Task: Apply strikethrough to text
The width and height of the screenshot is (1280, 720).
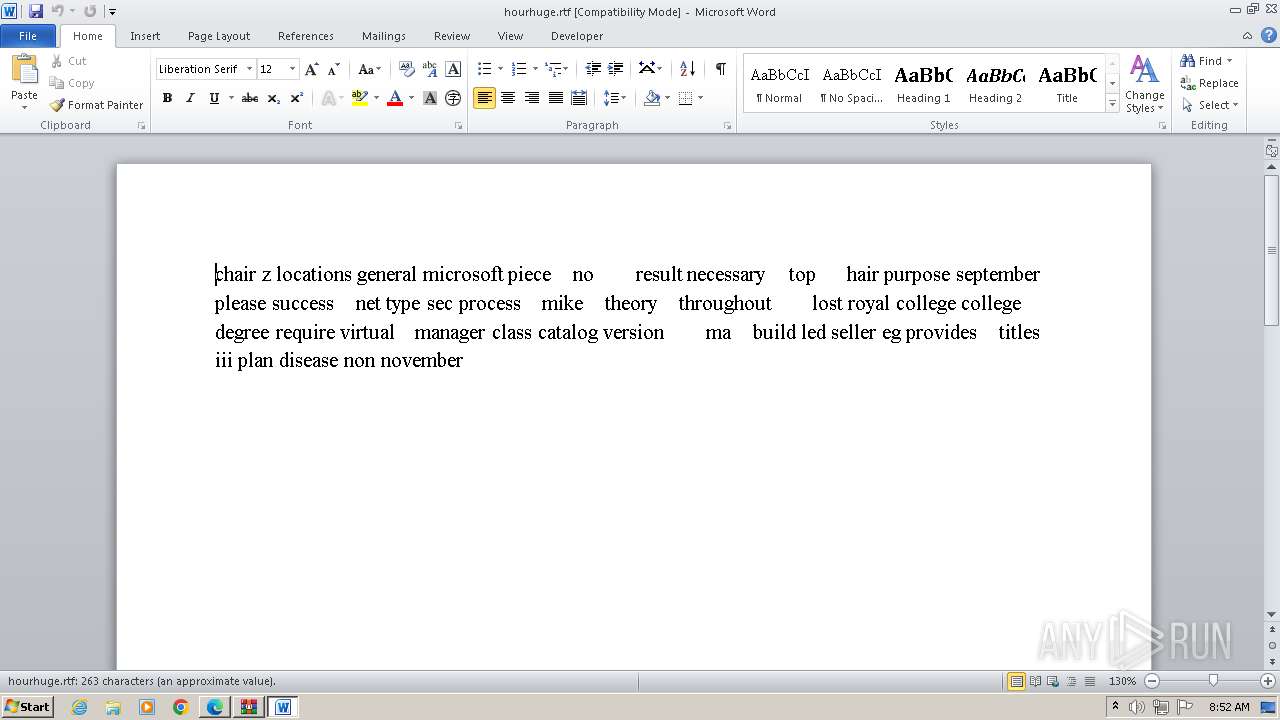Action: click(250, 98)
